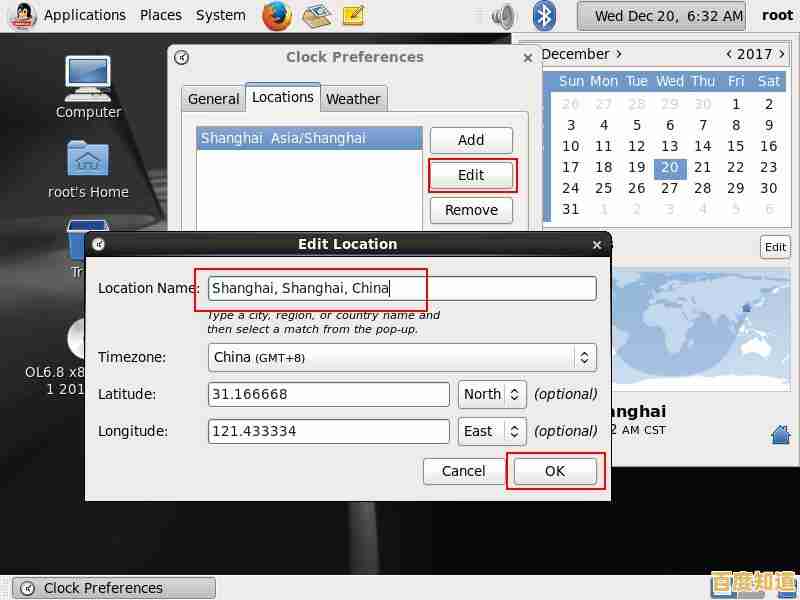
Task: Advance the calendar using the December arrow
Action: click(x=620, y=54)
